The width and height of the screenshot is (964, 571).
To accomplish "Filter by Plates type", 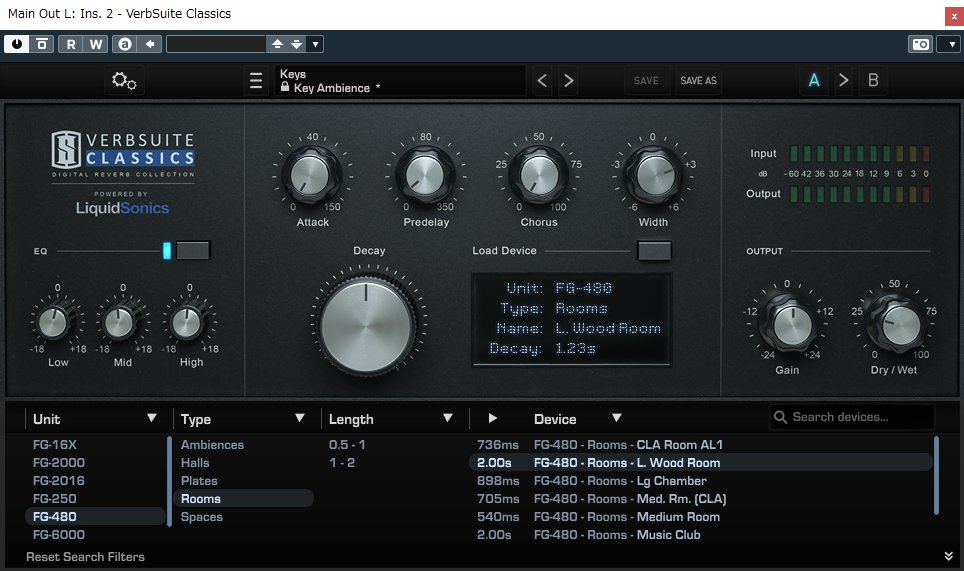I will (199, 481).
